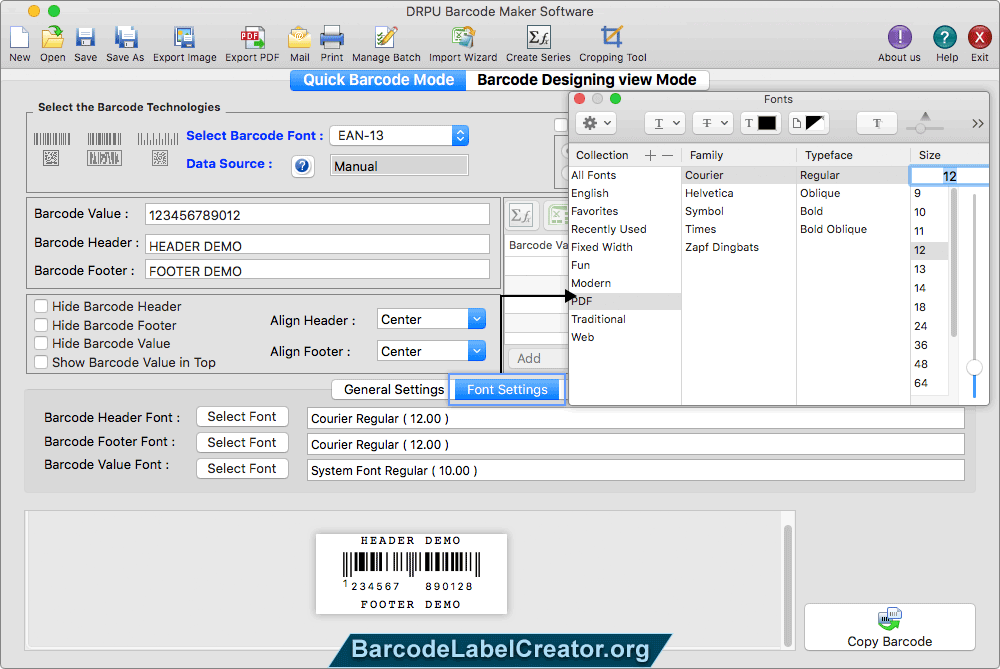The width and height of the screenshot is (1000, 669).
Task: Add a font collection with plus
Action: (650, 155)
